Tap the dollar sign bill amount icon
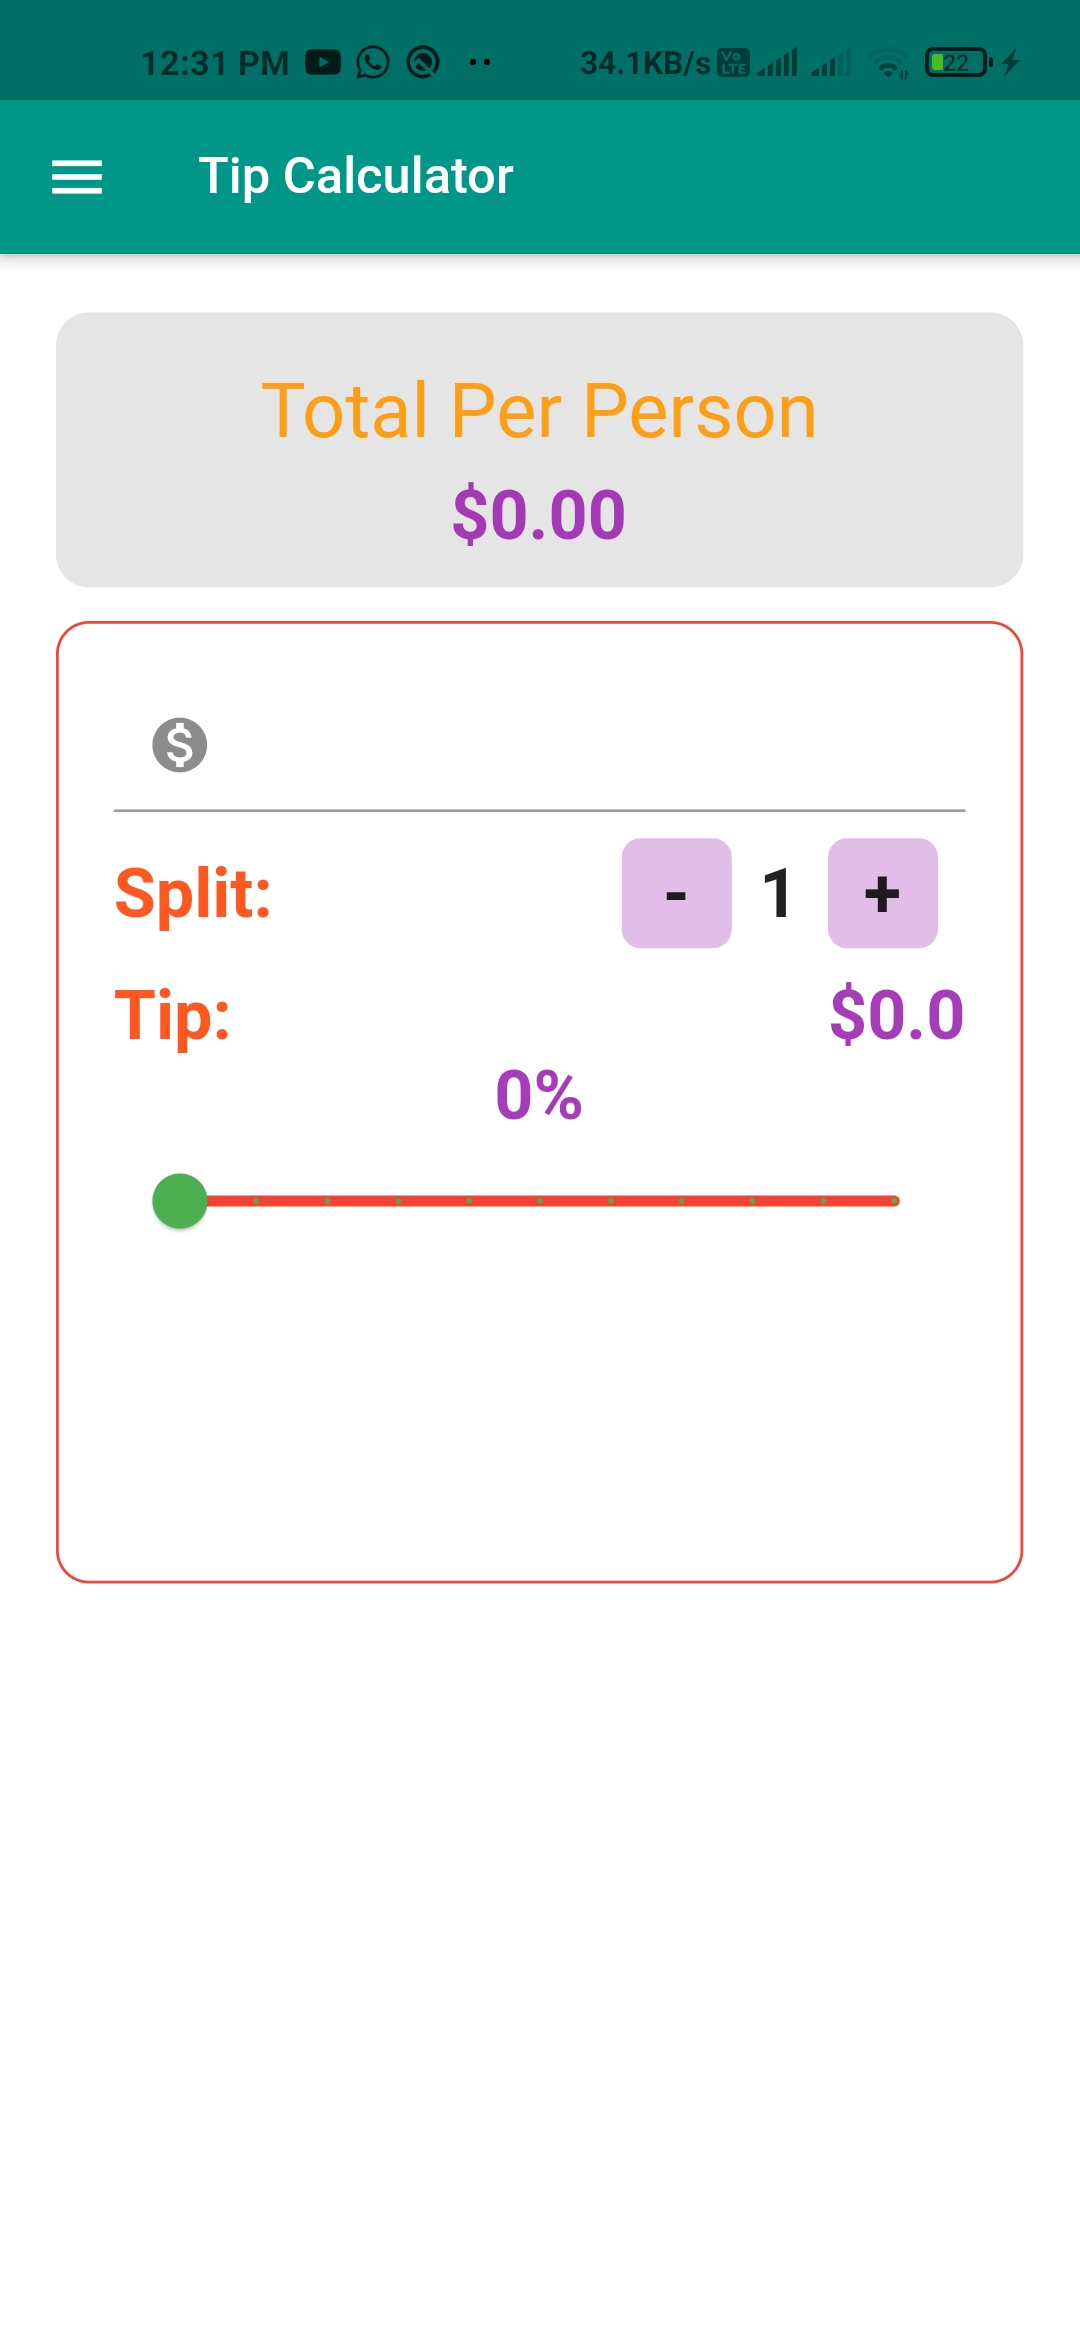The width and height of the screenshot is (1080, 2340). coord(180,745)
